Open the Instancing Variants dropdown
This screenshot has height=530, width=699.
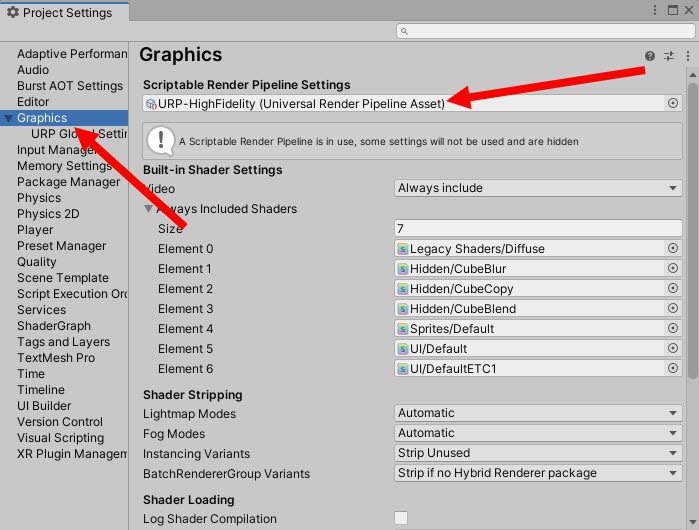tap(538, 453)
